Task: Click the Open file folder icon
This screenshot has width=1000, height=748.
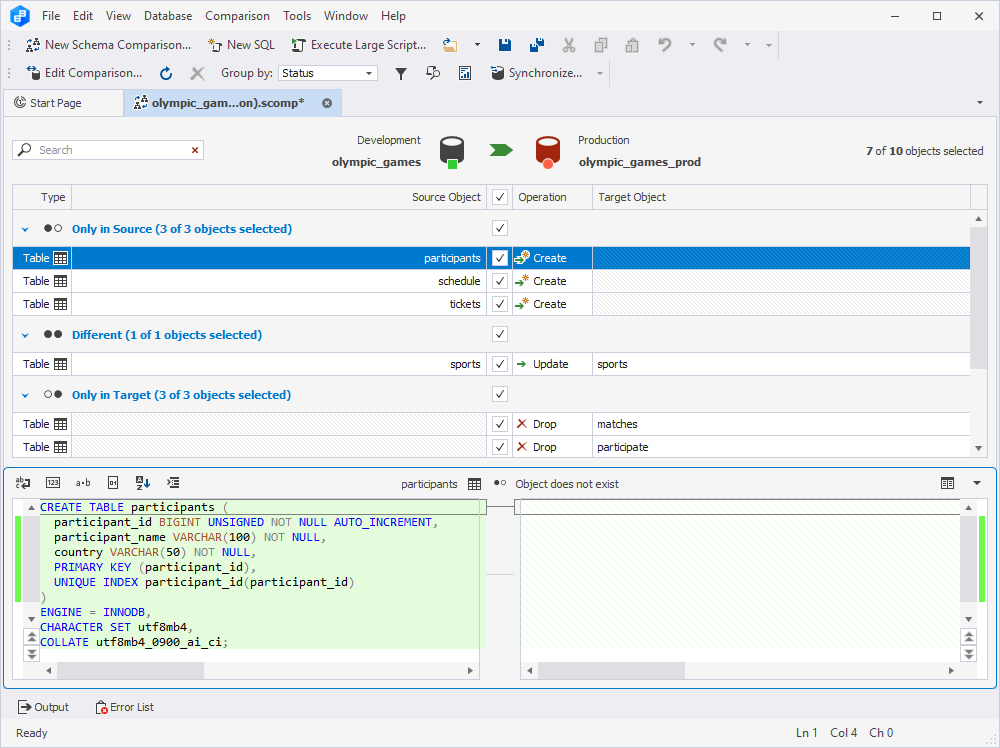Action: (450, 45)
